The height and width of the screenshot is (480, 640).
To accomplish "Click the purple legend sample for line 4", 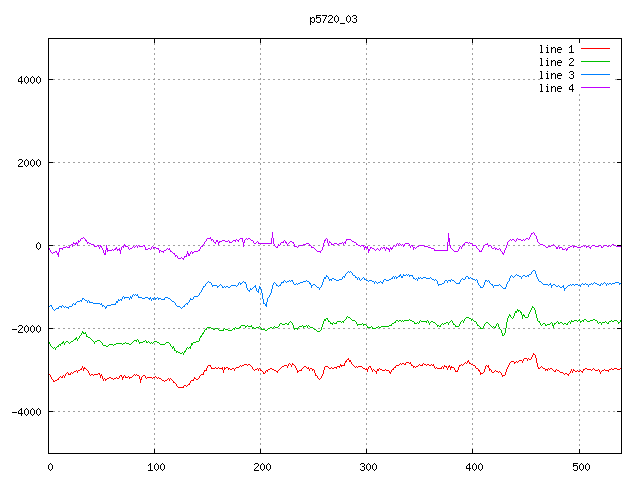I will point(595,88).
